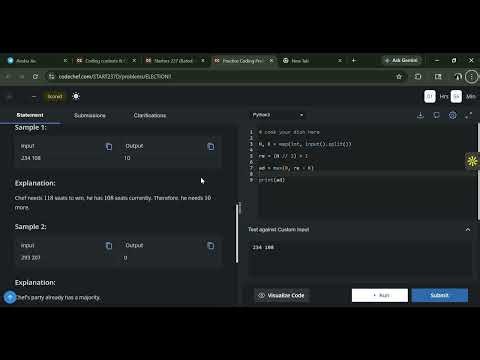Click Sample 2 heading
The height and width of the screenshot is (360, 480).
31,227
